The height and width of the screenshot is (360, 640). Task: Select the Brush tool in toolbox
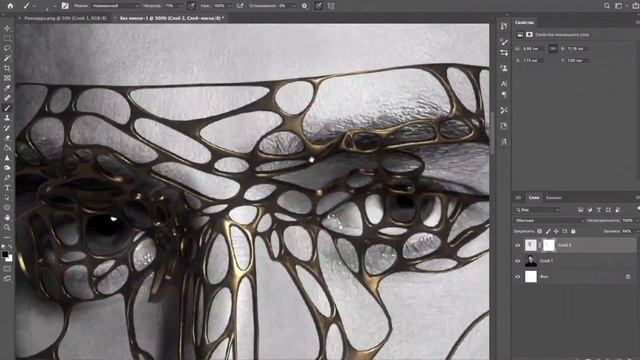(x=7, y=108)
